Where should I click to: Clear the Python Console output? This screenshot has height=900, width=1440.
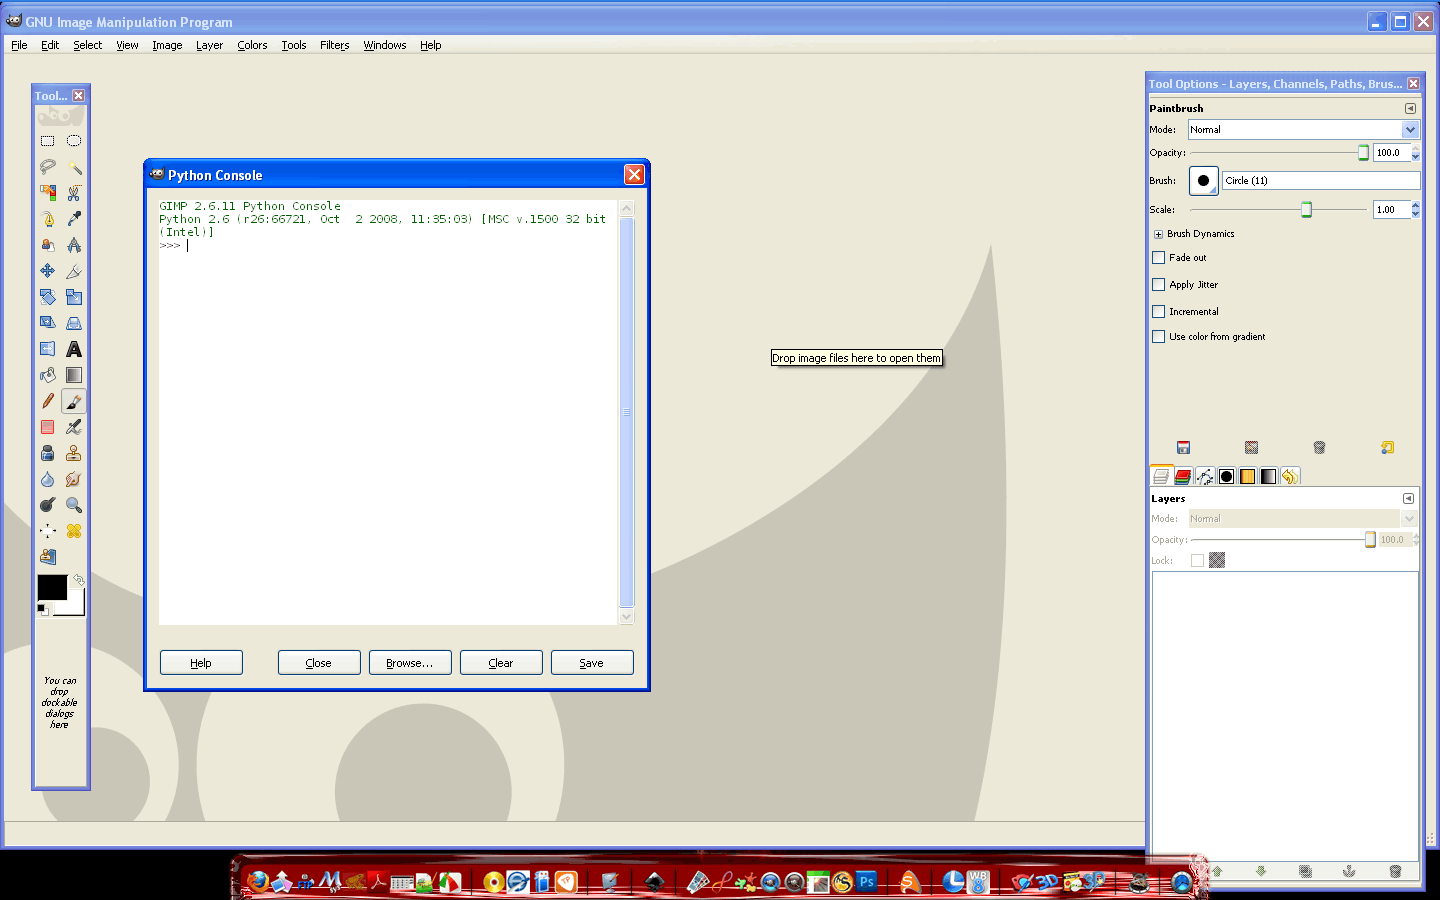pos(501,663)
